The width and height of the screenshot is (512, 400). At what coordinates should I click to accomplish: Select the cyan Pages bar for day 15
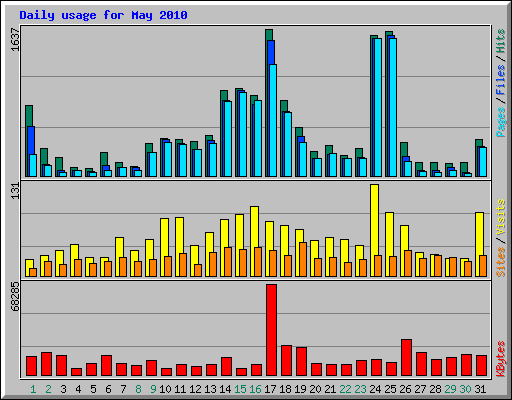click(243, 134)
